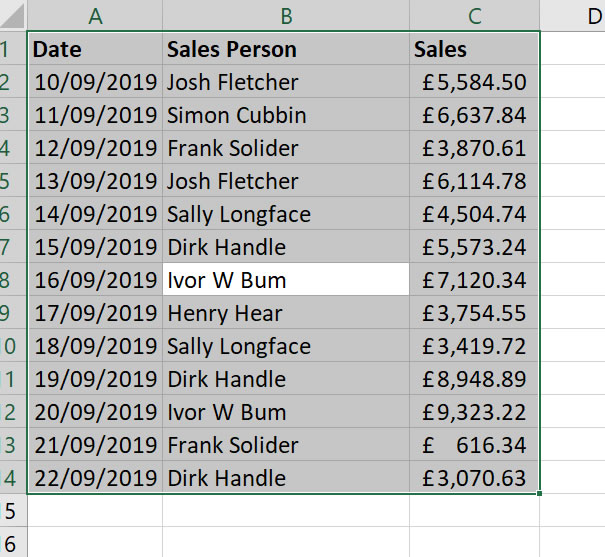Click the Henry Hear cell
Viewport: 605px width, 557px height.
click(x=286, y=313)
